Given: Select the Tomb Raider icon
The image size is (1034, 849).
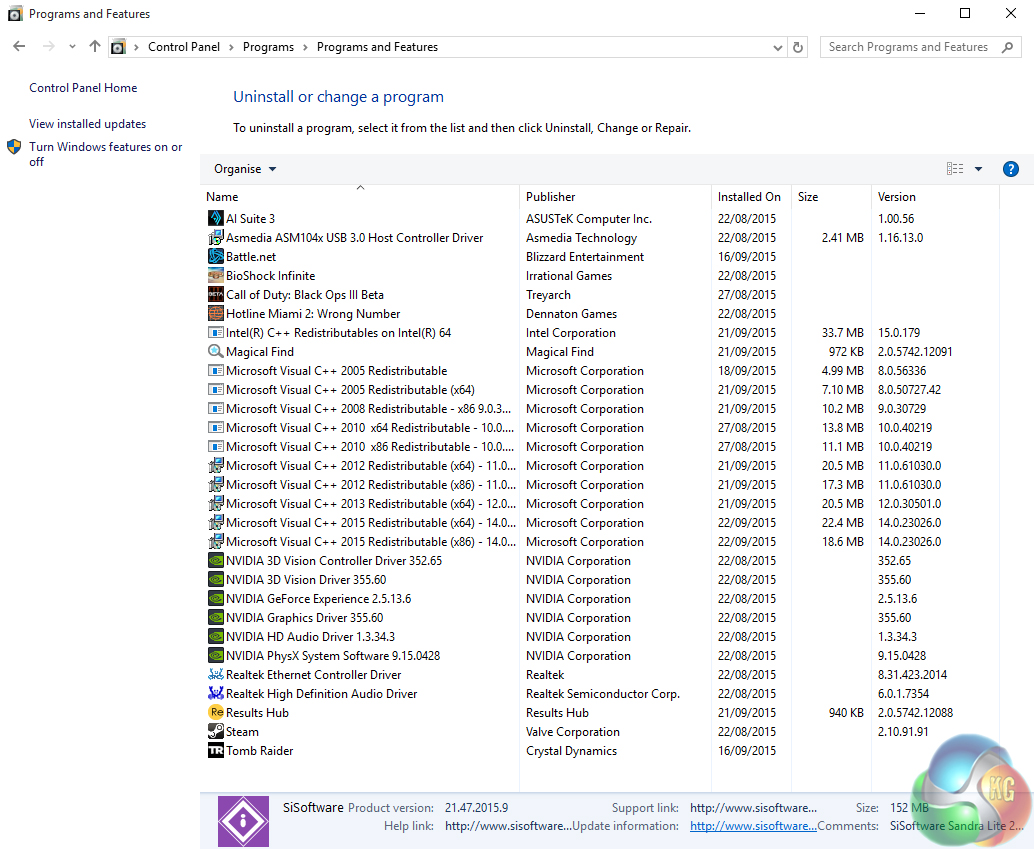Looking at the screenshot, I should click(215, 751).
